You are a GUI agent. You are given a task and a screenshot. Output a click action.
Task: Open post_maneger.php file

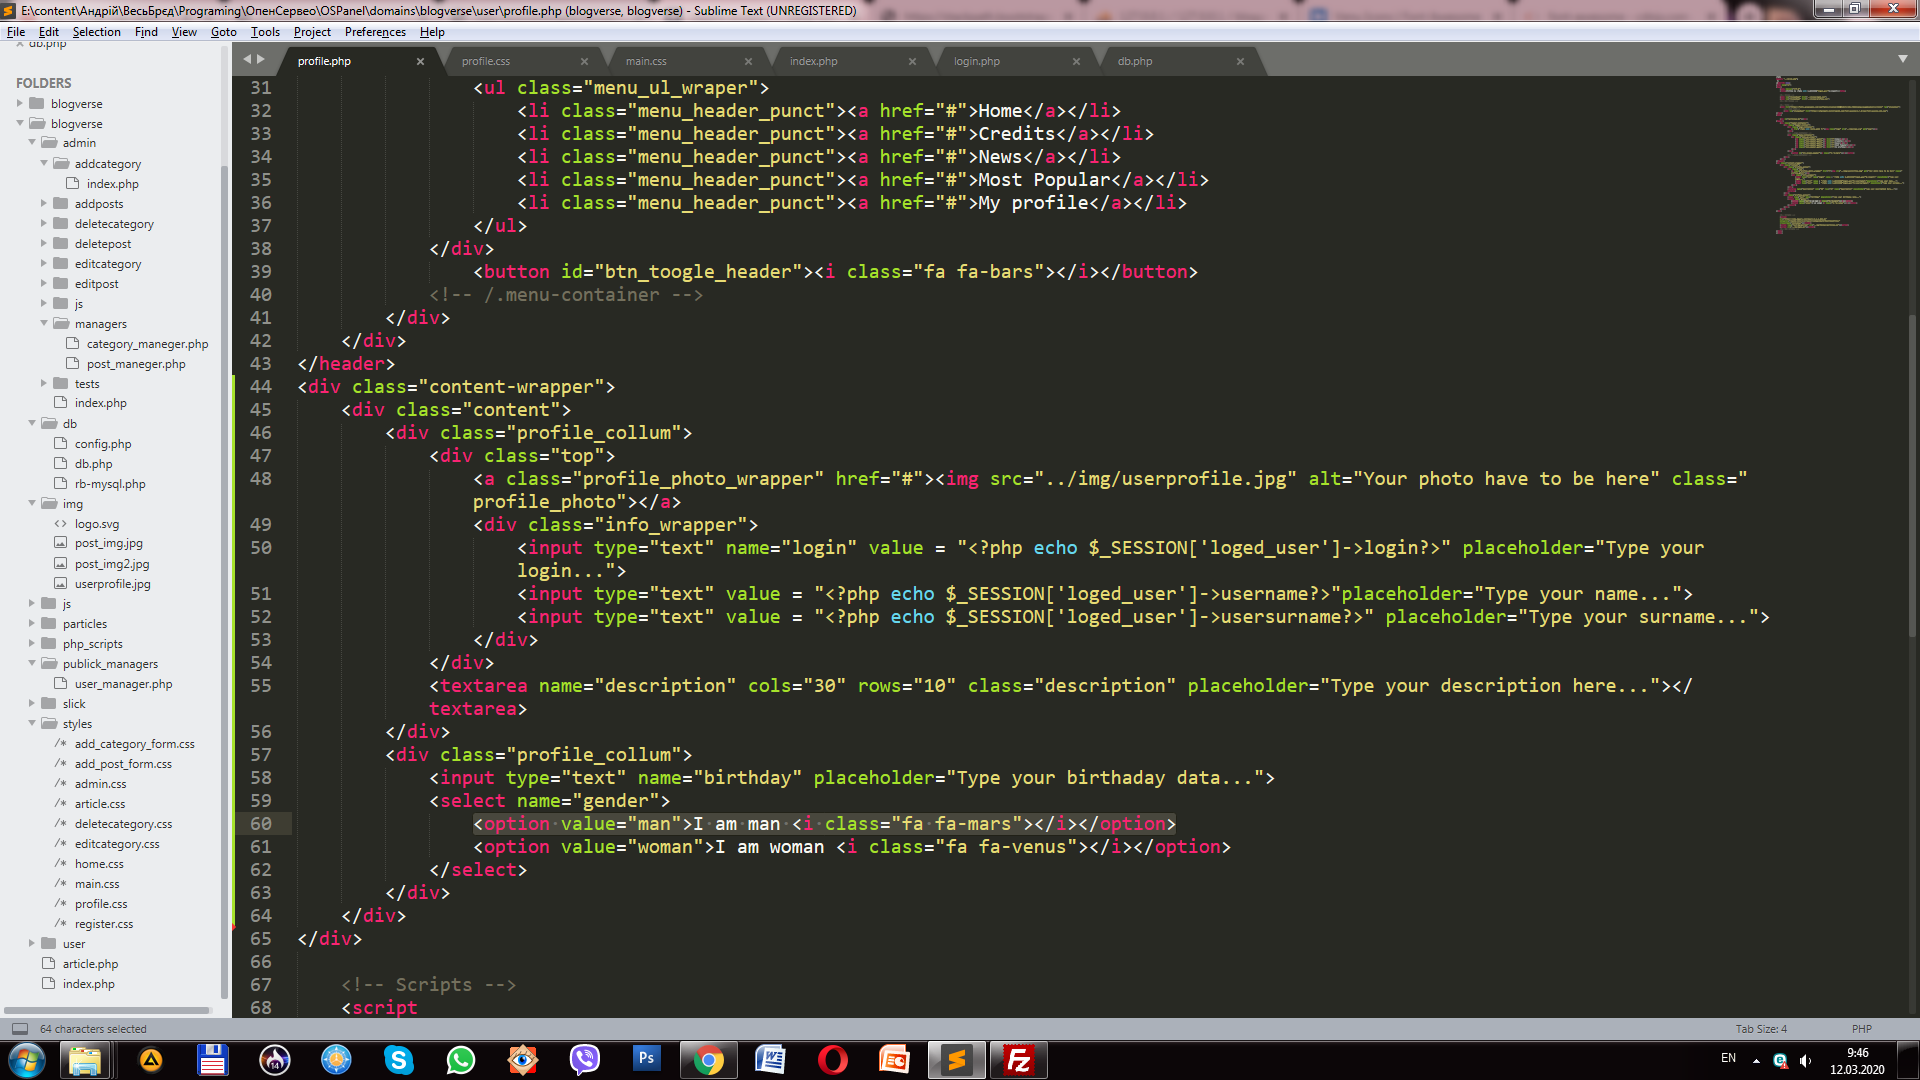pyautogui.click(x=136, y=364)
